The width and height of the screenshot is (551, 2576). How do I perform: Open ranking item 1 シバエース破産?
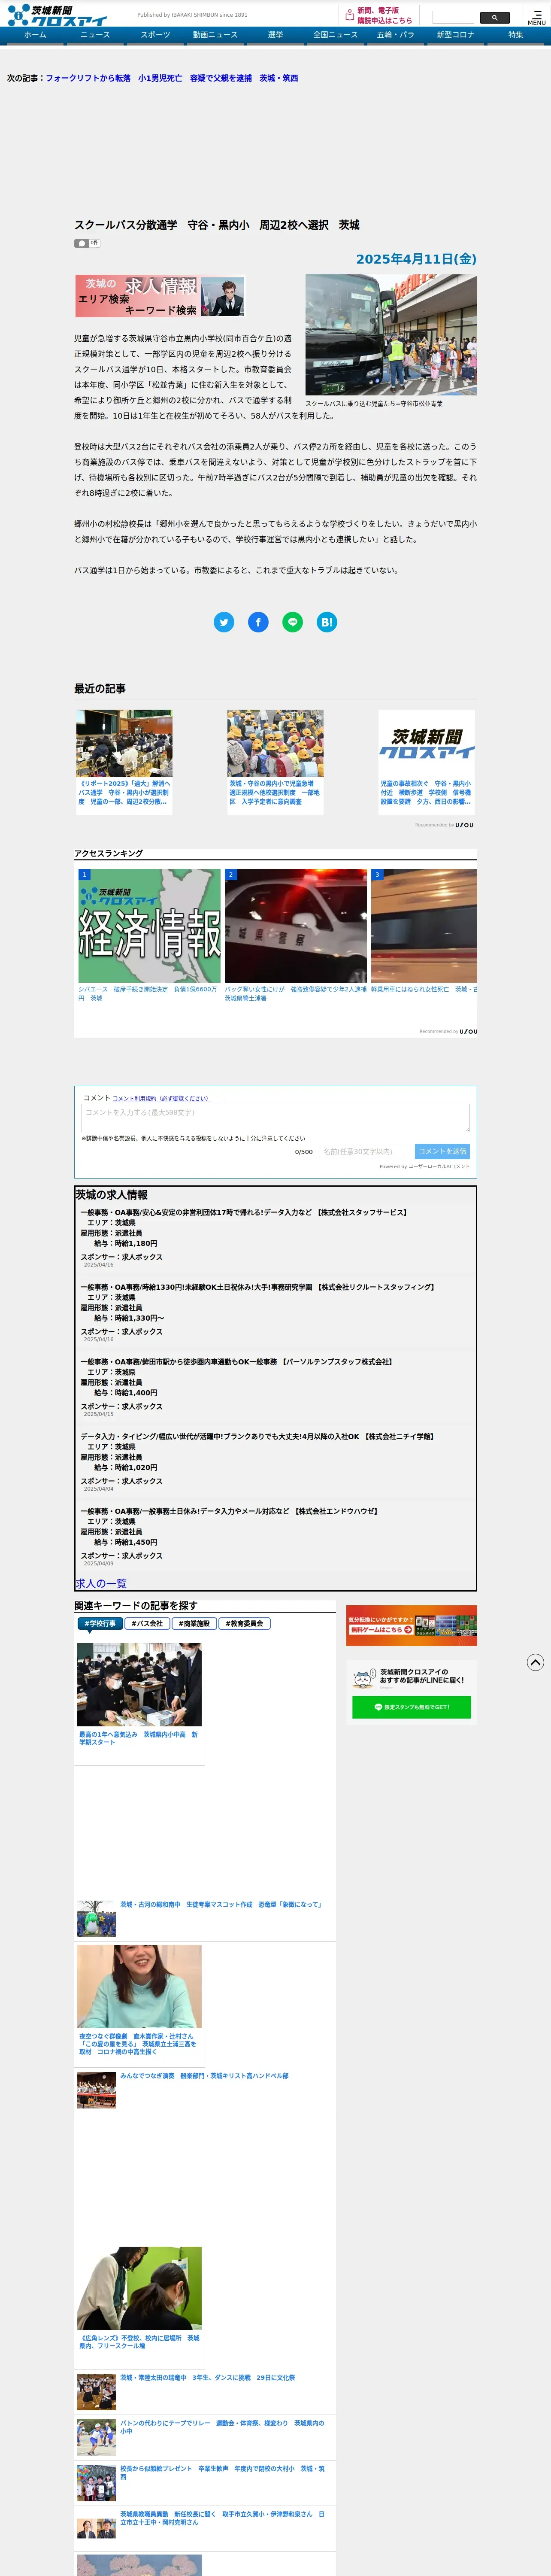tap(149, 937)
